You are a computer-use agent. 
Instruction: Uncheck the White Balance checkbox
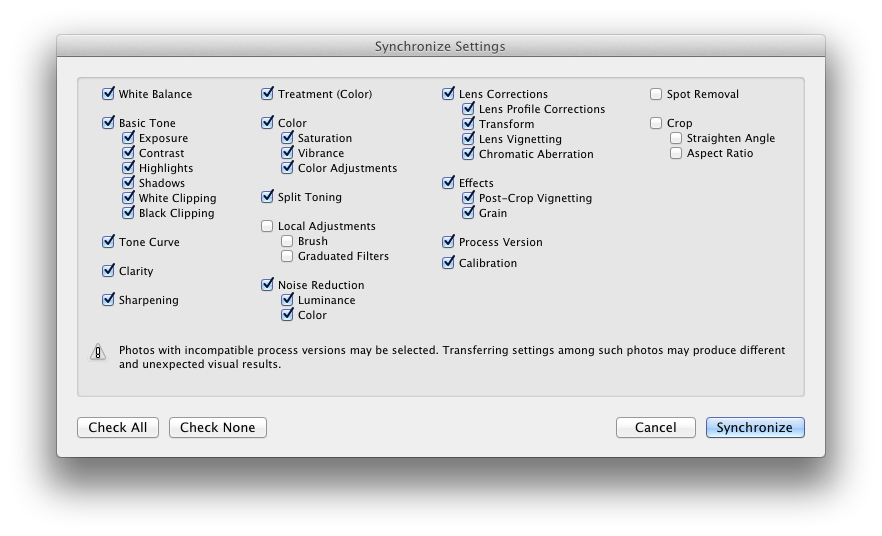[108, 94]
